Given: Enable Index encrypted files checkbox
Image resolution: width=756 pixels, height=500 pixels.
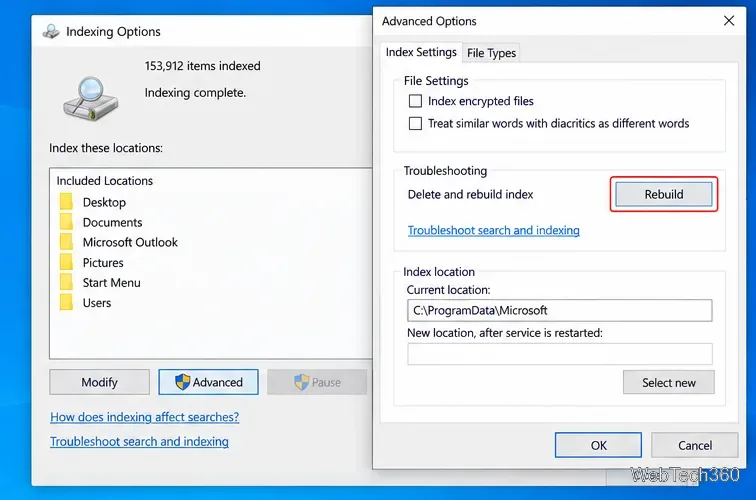Looking at the screenshot, I should pyautogui.click(x=415, y=101).
